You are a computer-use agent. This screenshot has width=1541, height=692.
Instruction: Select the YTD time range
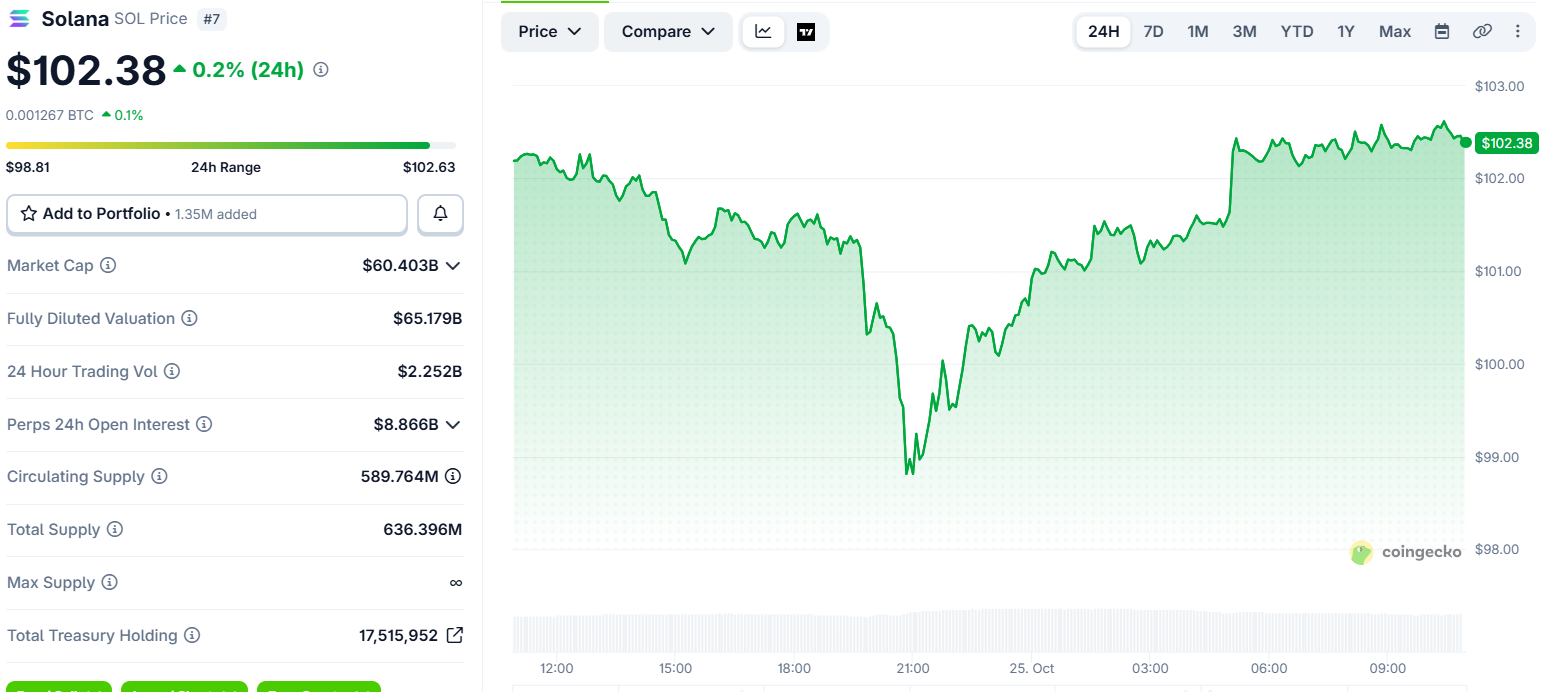click(x=1297, y=32)
